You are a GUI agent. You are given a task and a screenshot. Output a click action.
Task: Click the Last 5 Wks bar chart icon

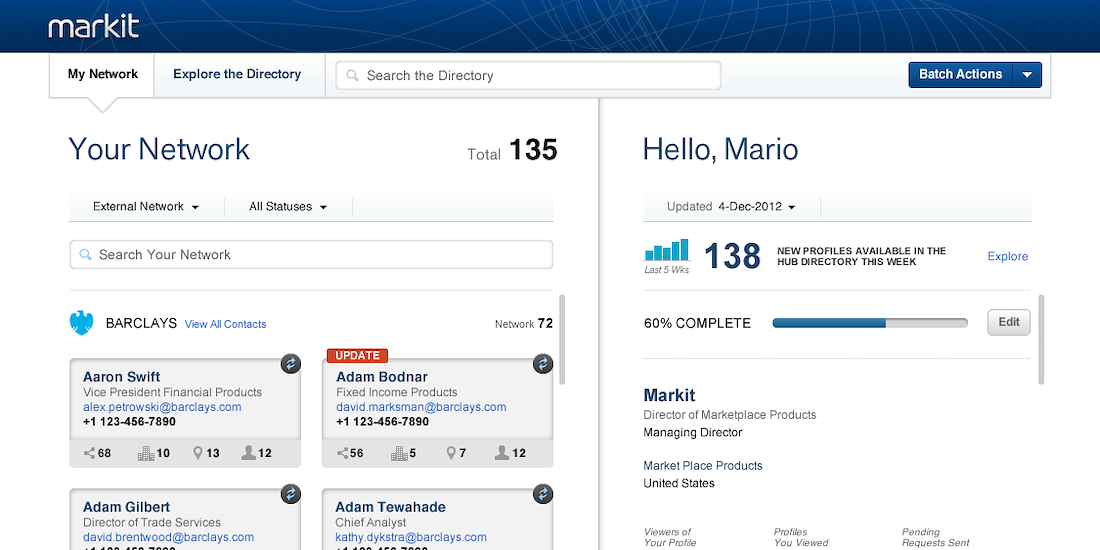667,250
